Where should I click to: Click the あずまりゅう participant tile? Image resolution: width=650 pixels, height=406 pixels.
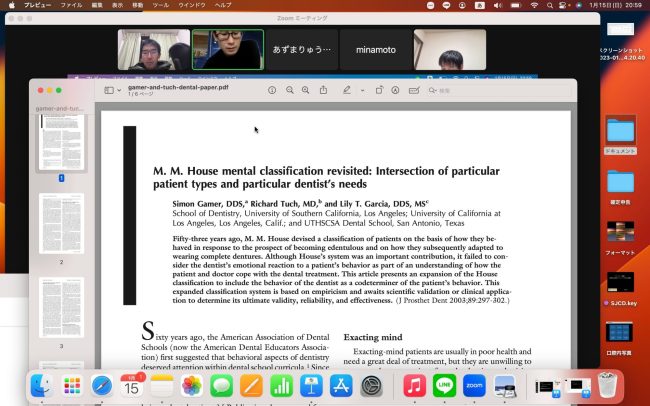click(x=301, y=49)
